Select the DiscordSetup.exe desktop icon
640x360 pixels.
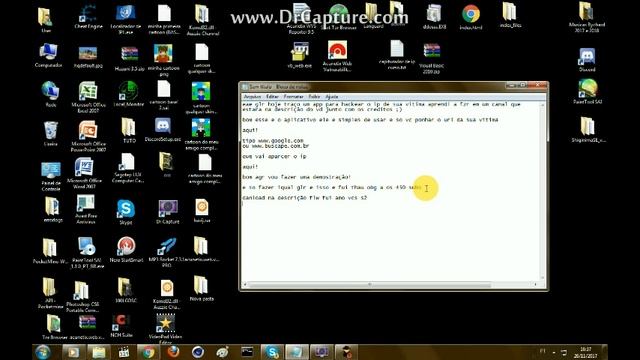pos(162,130)
